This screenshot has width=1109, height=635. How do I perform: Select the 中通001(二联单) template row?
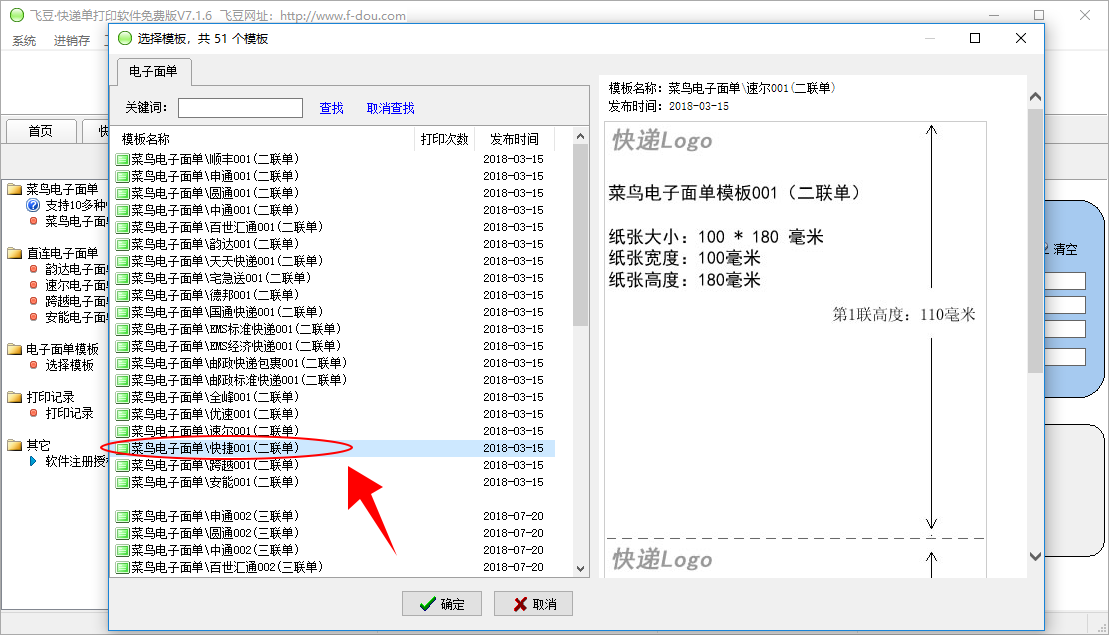[335, 210]
